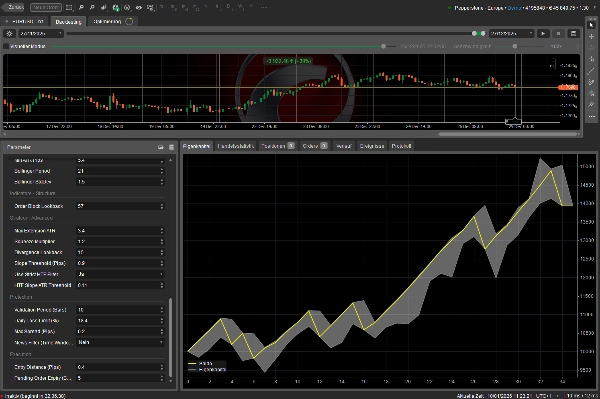Click the chart horizontal scrollbar

coord(507,134)
